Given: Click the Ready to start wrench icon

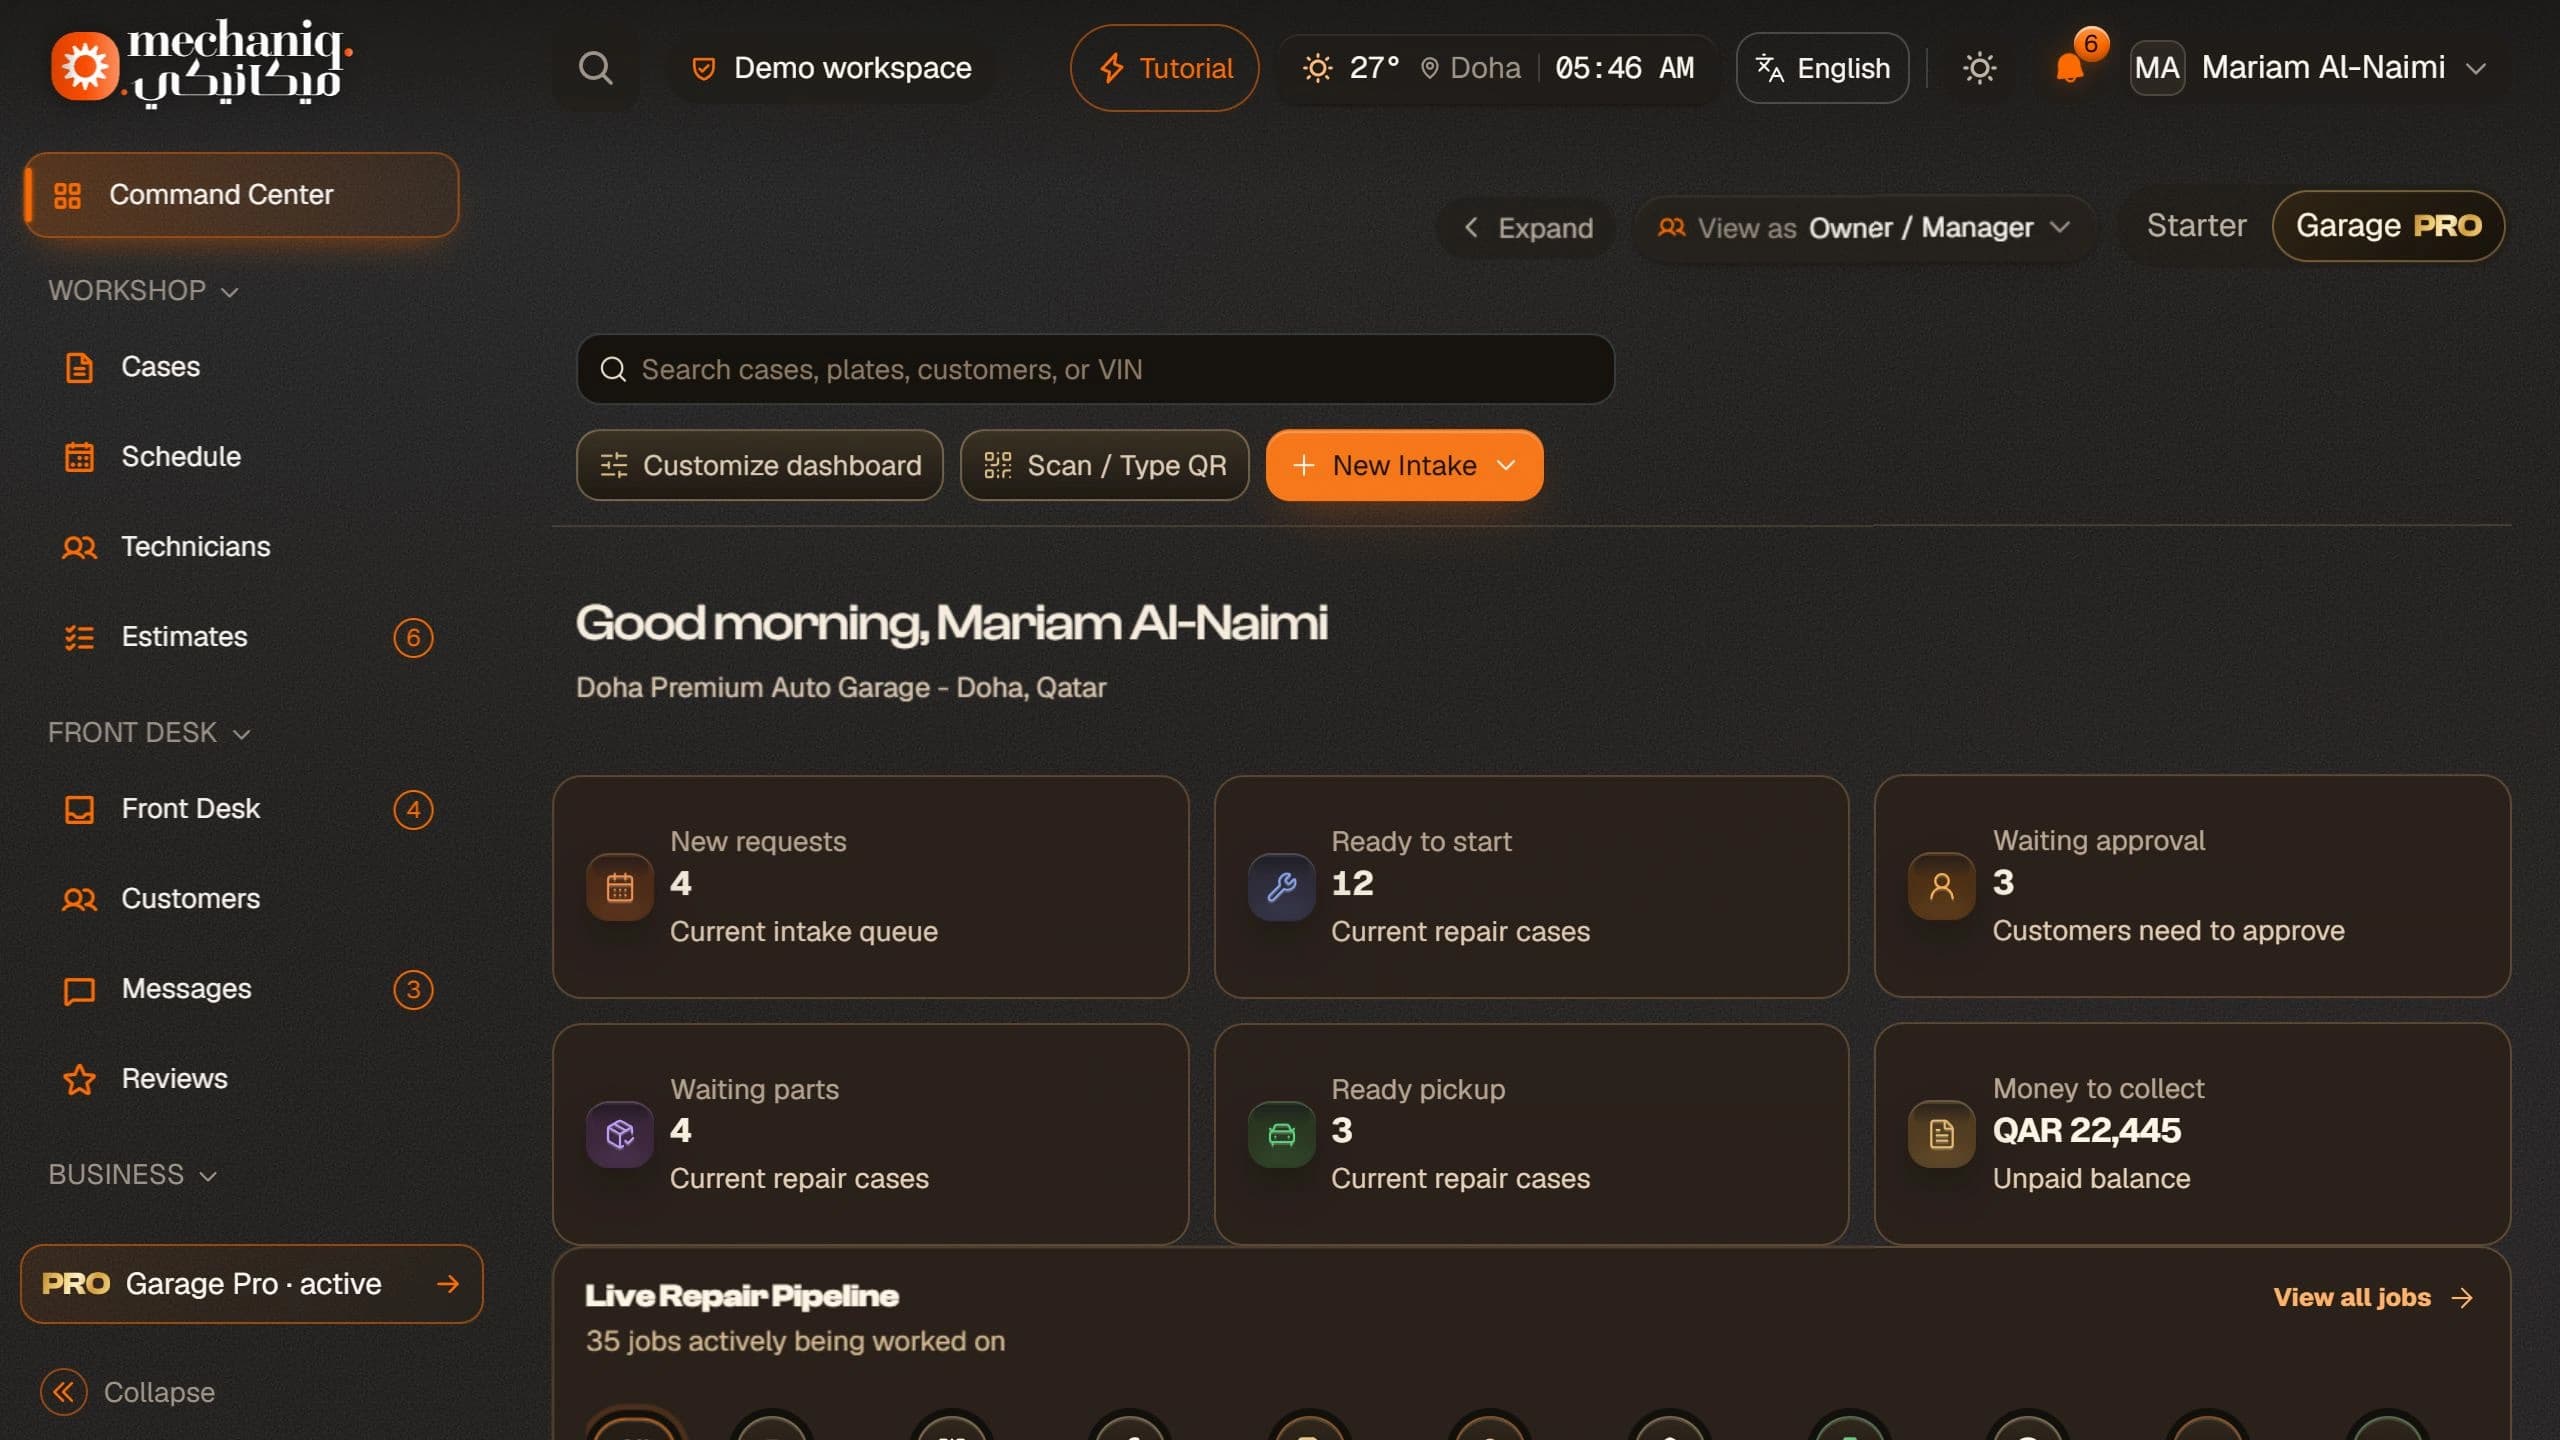Looking at the screenshot, I should point(1282,887).
